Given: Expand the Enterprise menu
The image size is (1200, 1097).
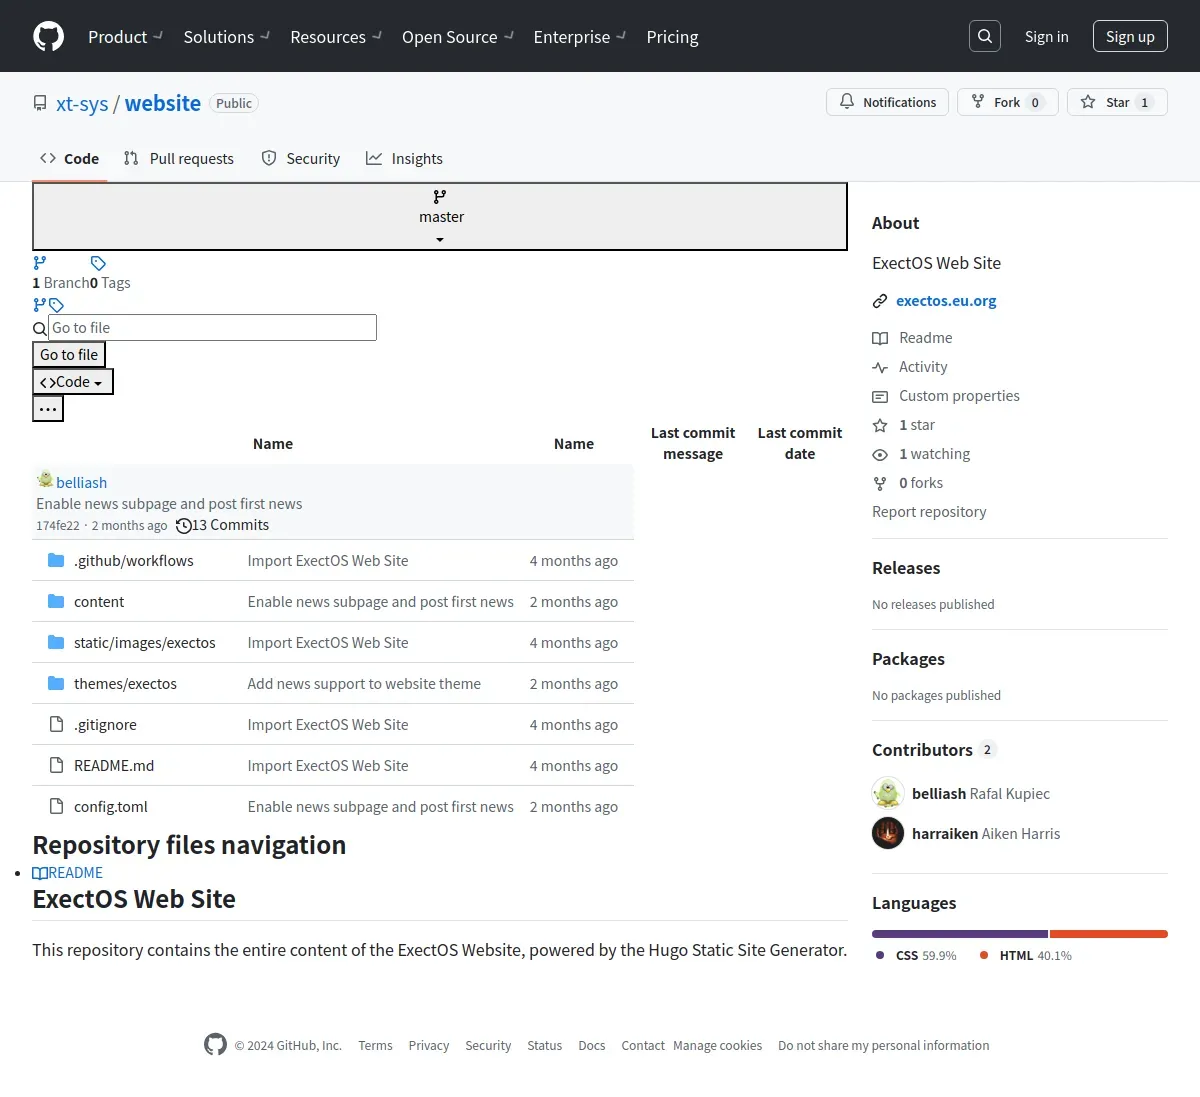Looking at the screenshot, I should tap(580, 36).
